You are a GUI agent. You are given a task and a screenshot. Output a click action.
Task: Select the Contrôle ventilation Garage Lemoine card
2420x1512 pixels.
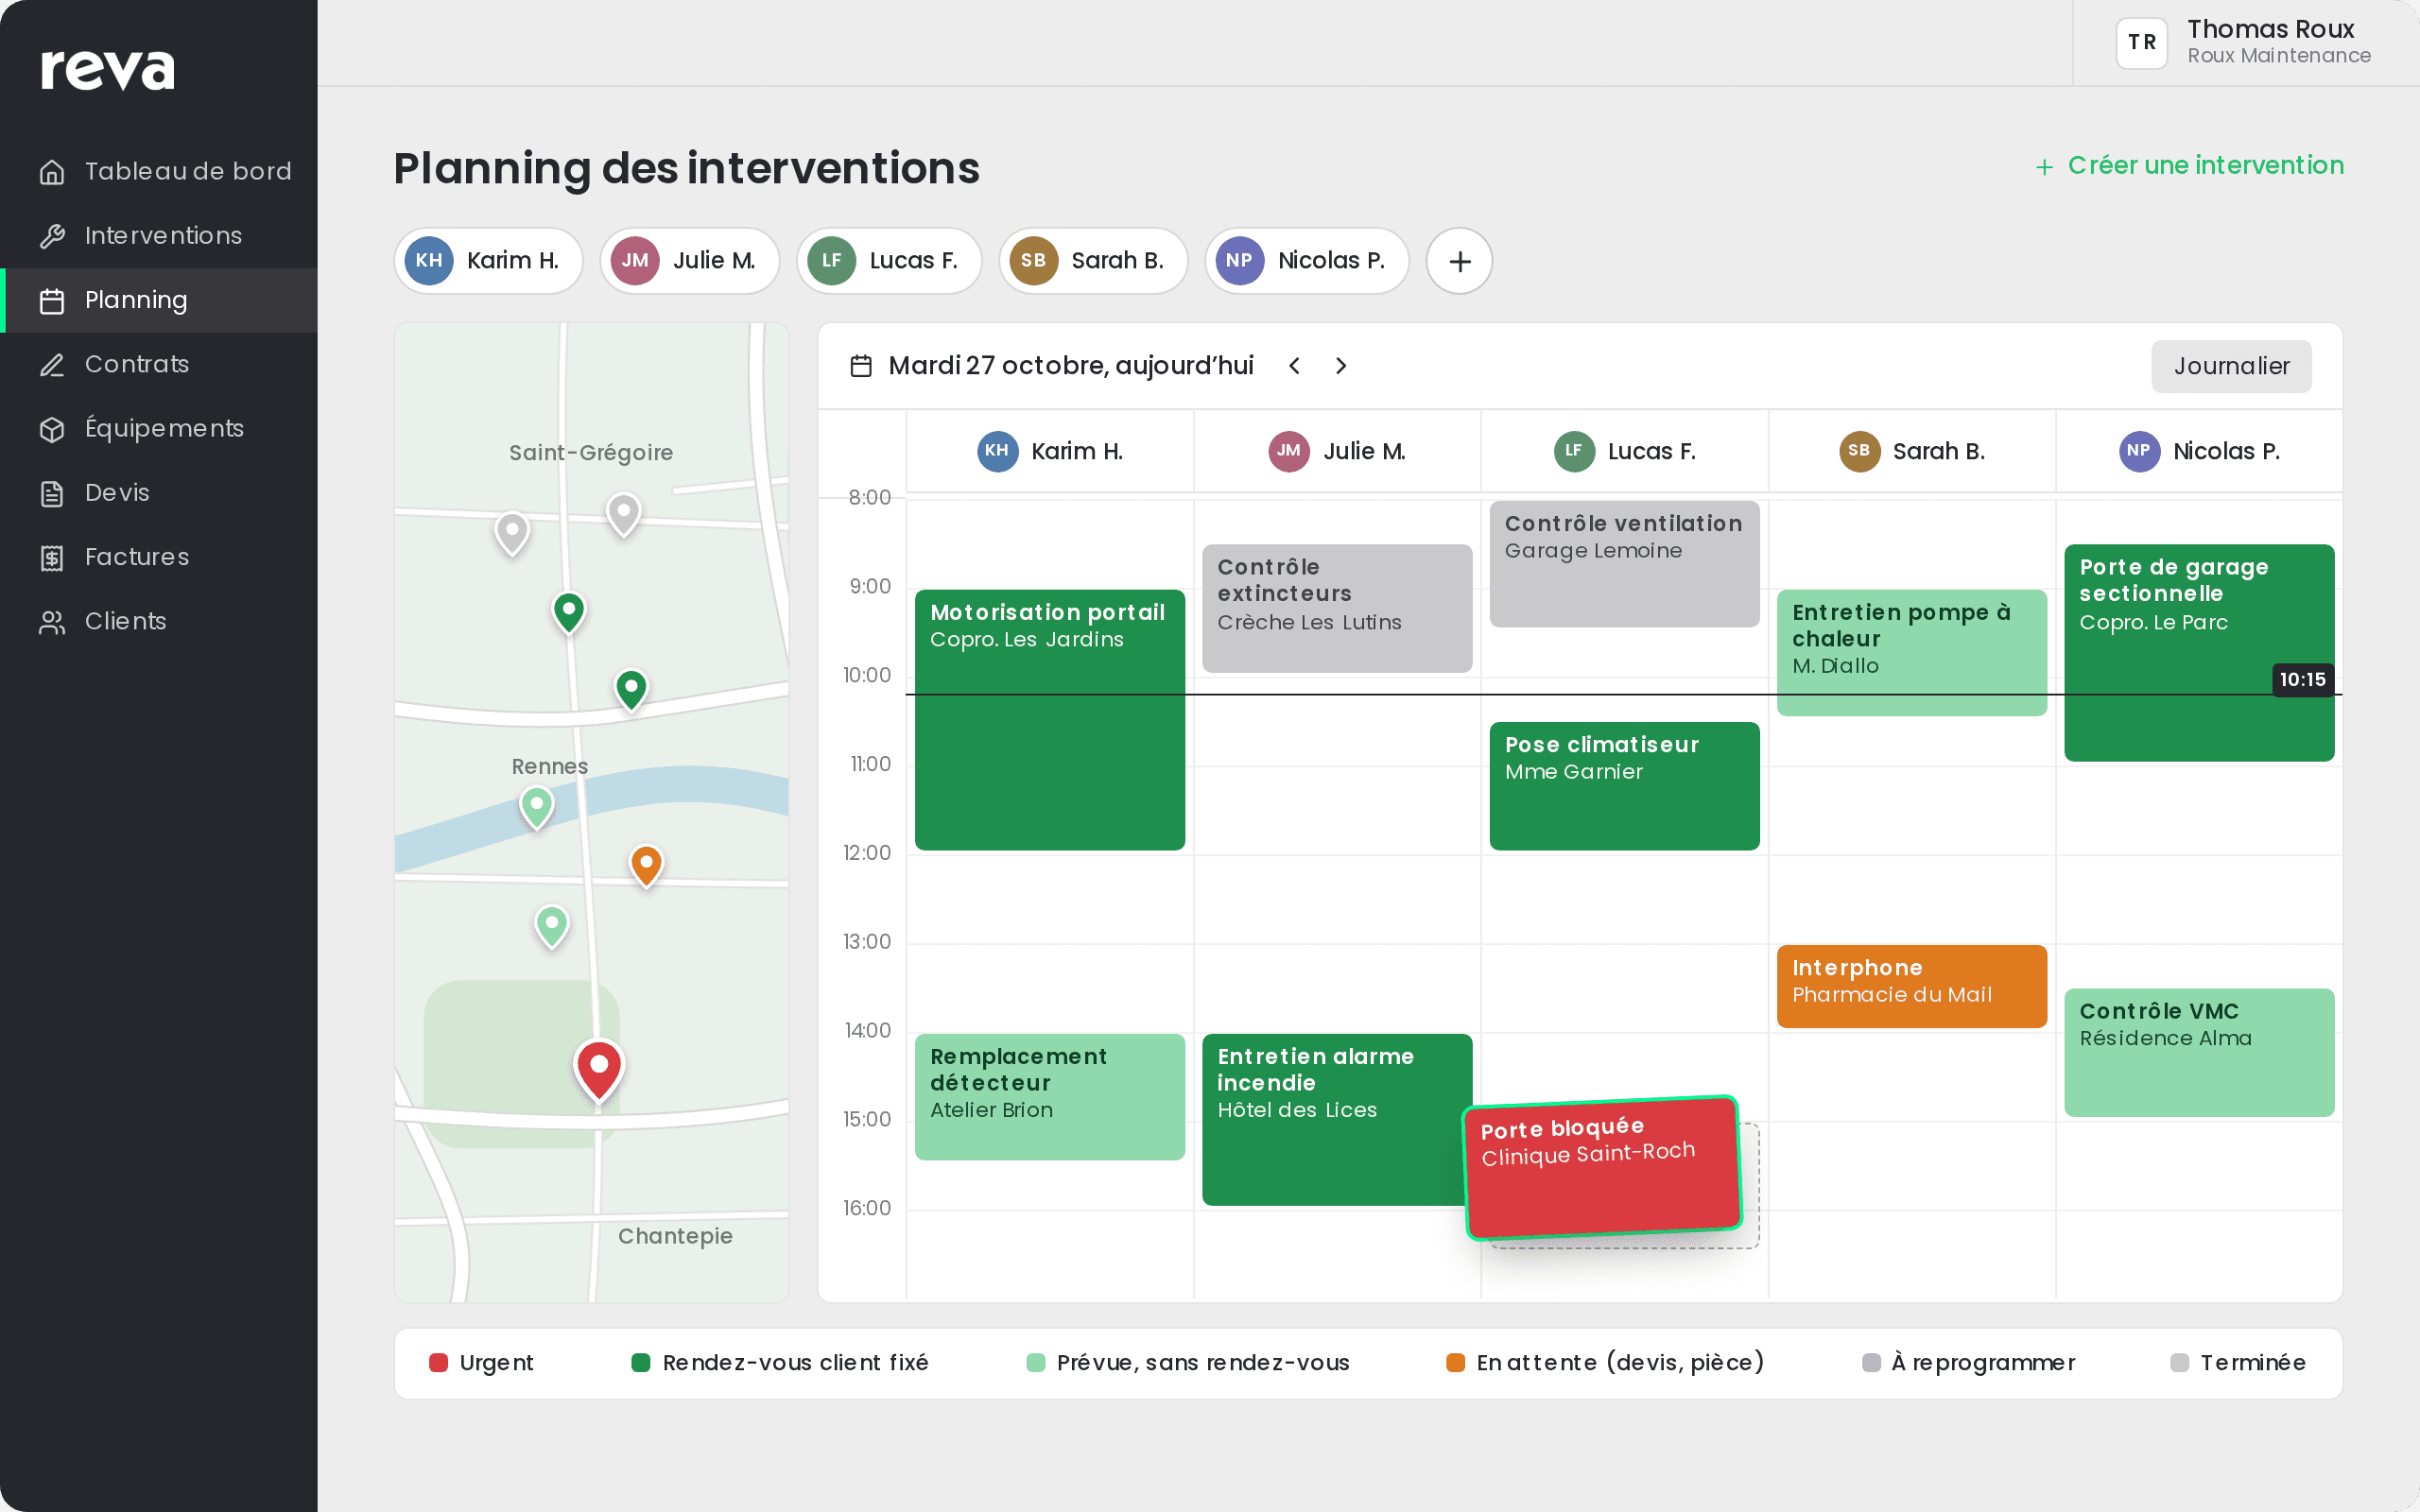pos(1624,564)
